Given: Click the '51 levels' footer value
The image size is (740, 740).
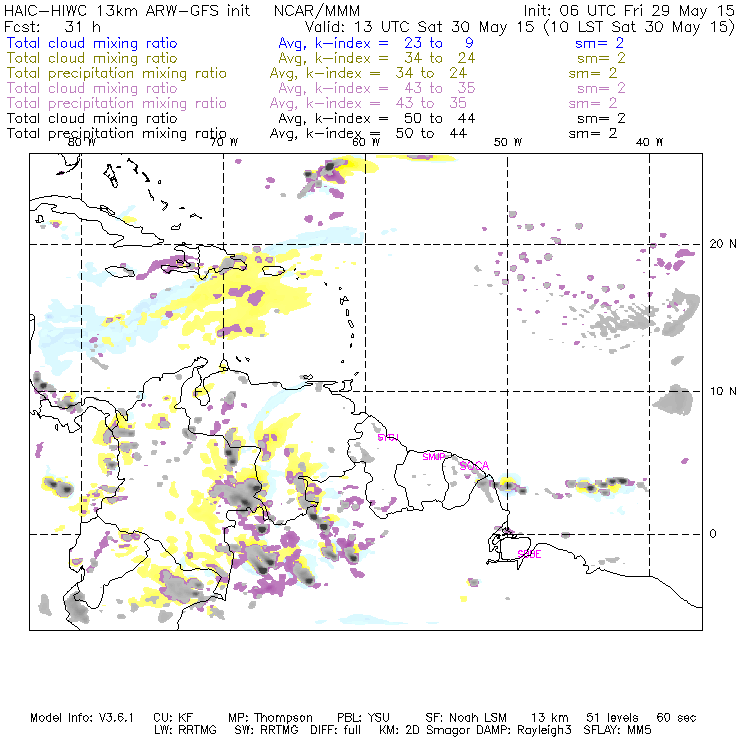Looking at the screenshot, I should (x=612, y=718).
